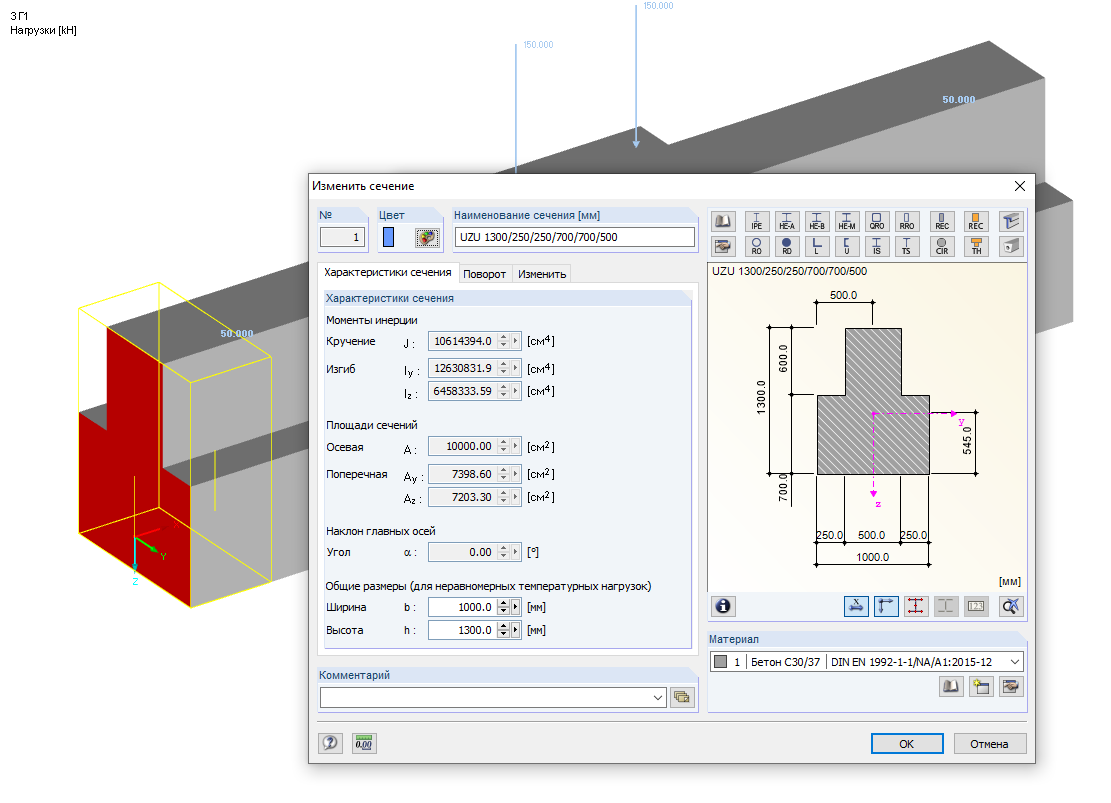The width and height of the screenshot is (1111, 803).
Task: Click the disabled 123 numbering icon
Action: (x=976, y=606)
